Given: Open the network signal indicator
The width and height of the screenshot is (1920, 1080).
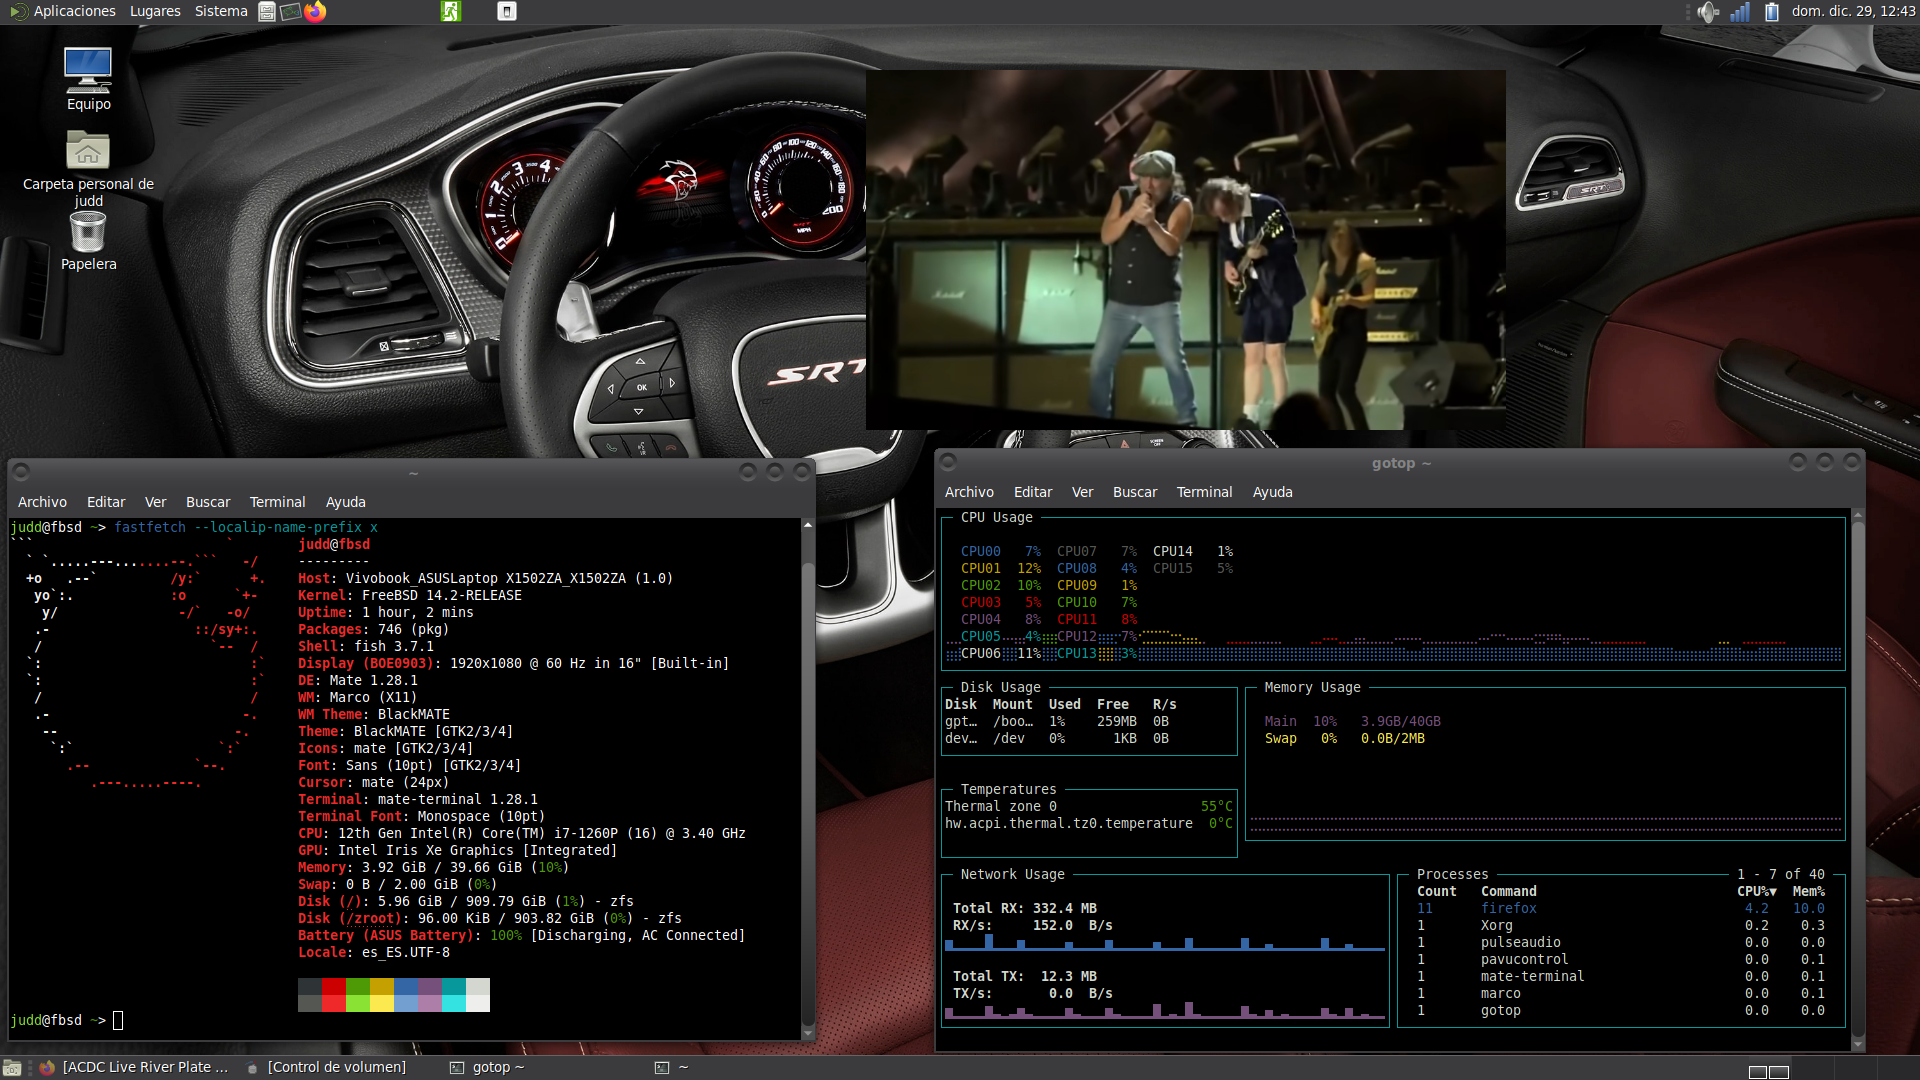Looking at the screenshot, I should 1741,12.
